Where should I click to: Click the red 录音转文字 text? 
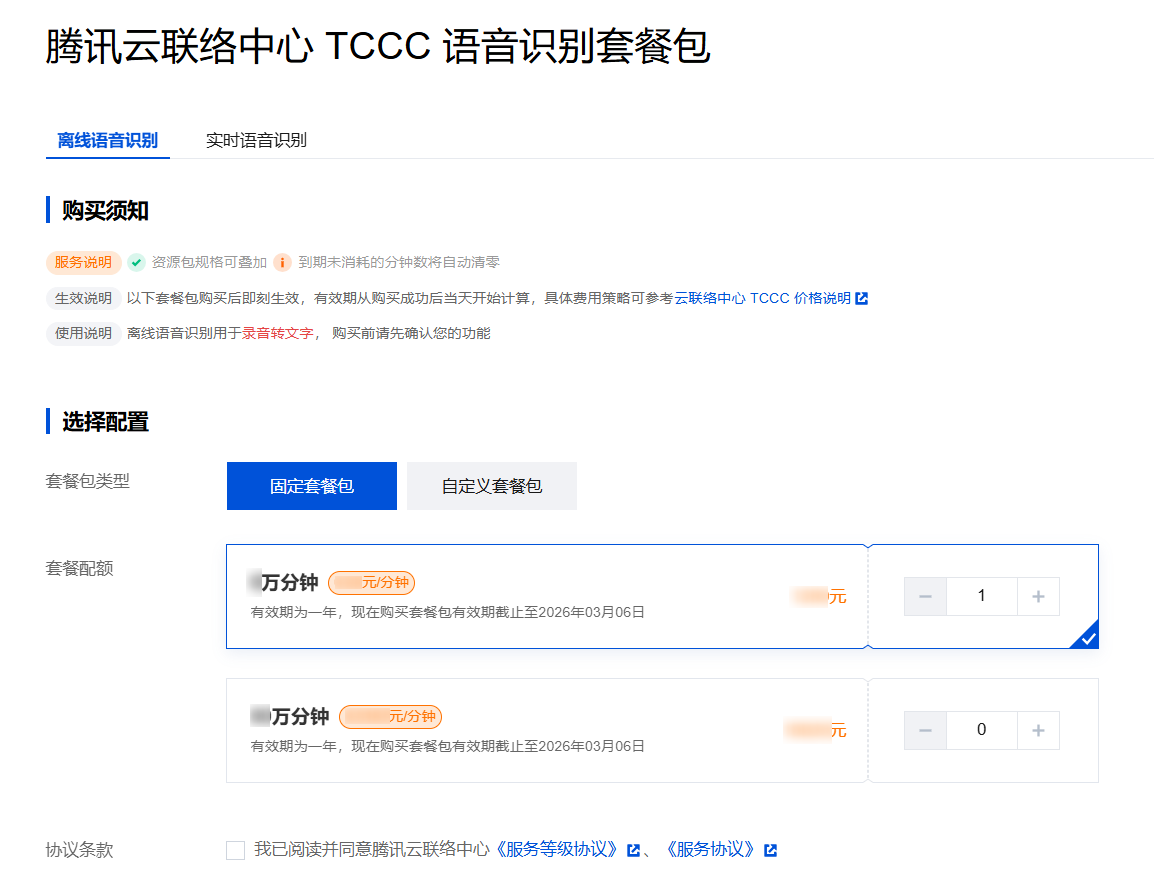[x=277, y=333]
